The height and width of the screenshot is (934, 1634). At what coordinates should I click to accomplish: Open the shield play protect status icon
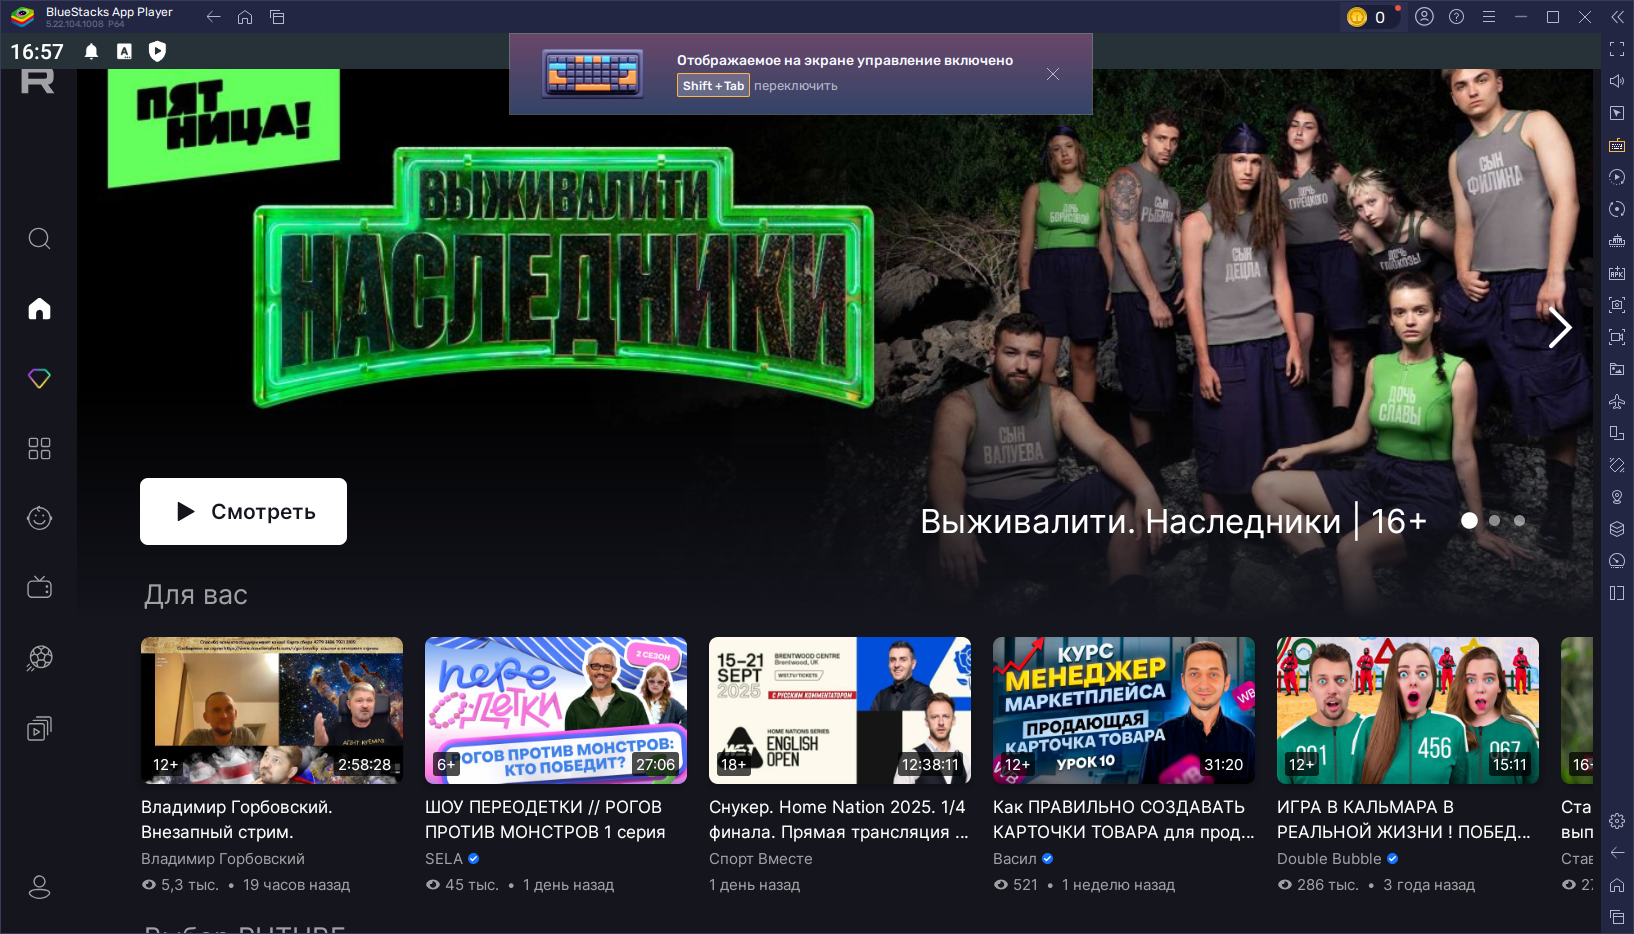157,51
